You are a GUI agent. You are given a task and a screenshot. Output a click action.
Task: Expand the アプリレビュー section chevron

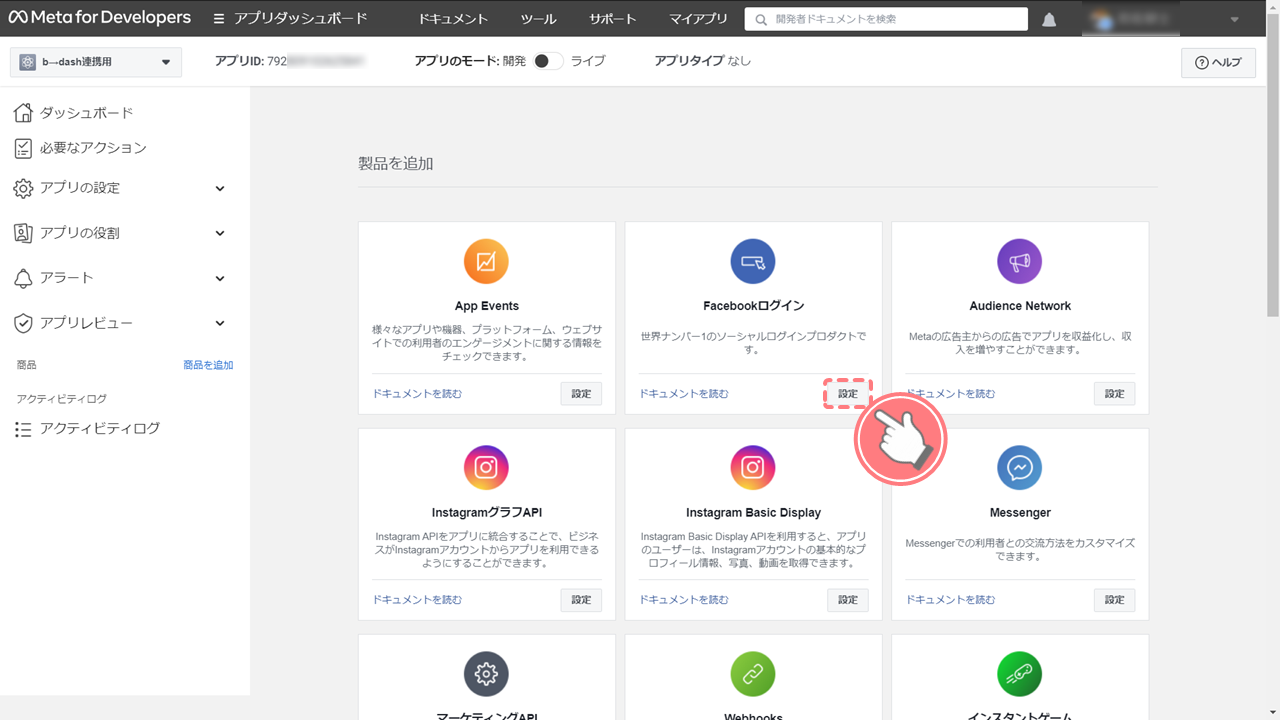[220, 323]
